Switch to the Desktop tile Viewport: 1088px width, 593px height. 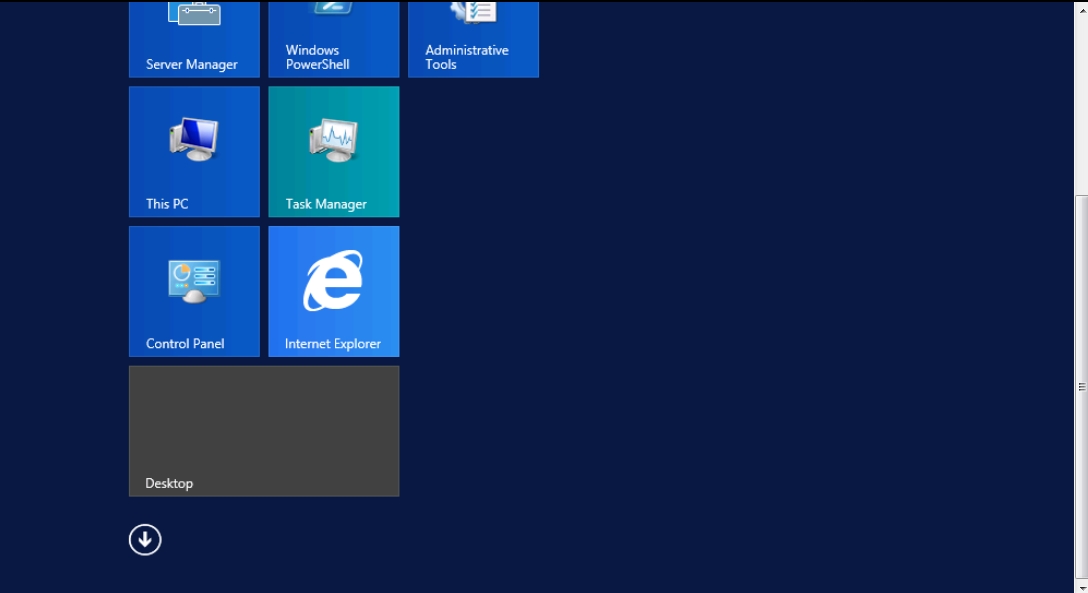(x=264, y=431)
